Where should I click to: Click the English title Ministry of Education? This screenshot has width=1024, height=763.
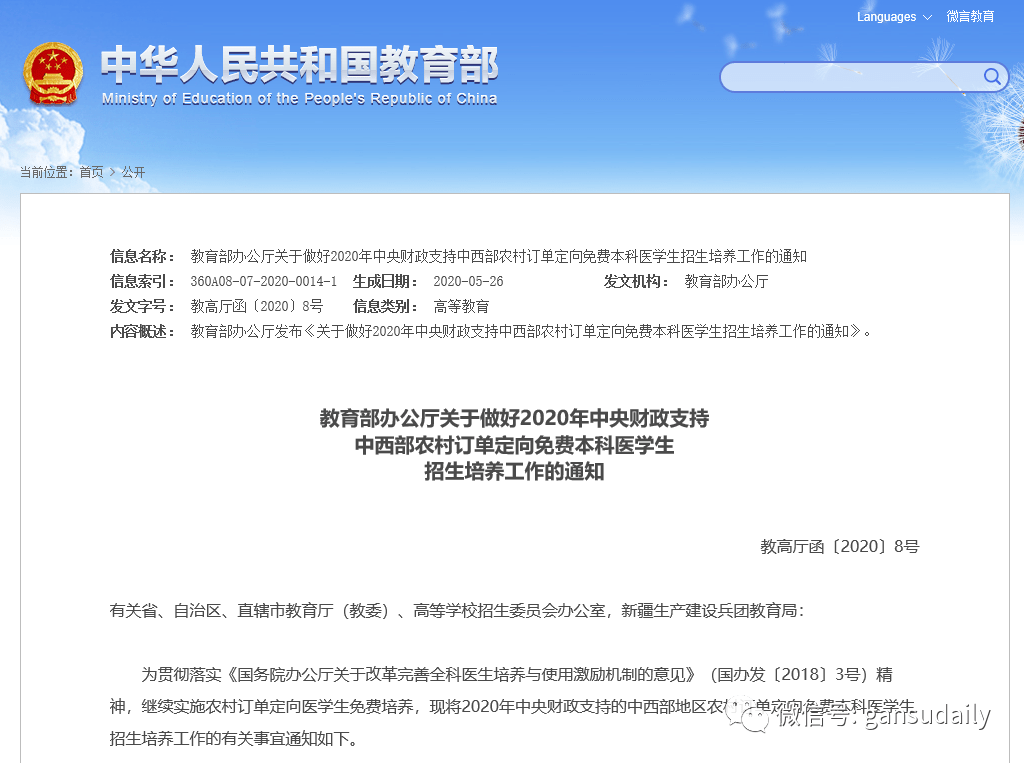[299, 99]
